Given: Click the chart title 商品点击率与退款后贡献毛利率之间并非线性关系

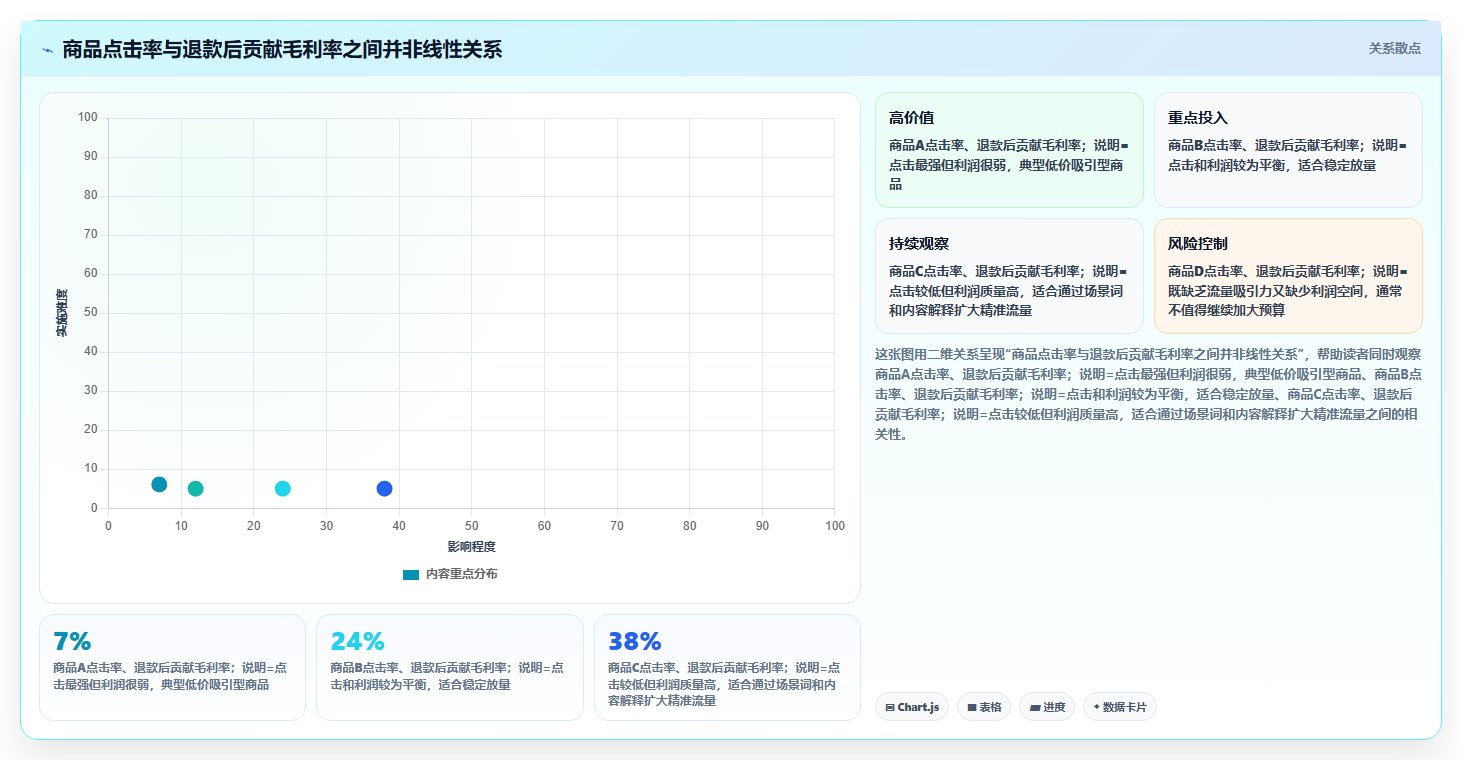Looking at the screenshot, I should coord(282,49).
